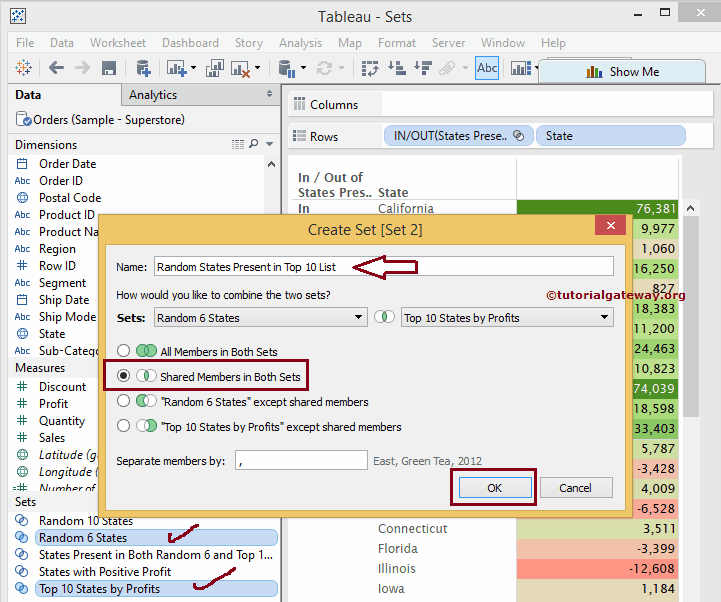
Task: Select All Members in Both Sets option
Action: click(124, 352)
